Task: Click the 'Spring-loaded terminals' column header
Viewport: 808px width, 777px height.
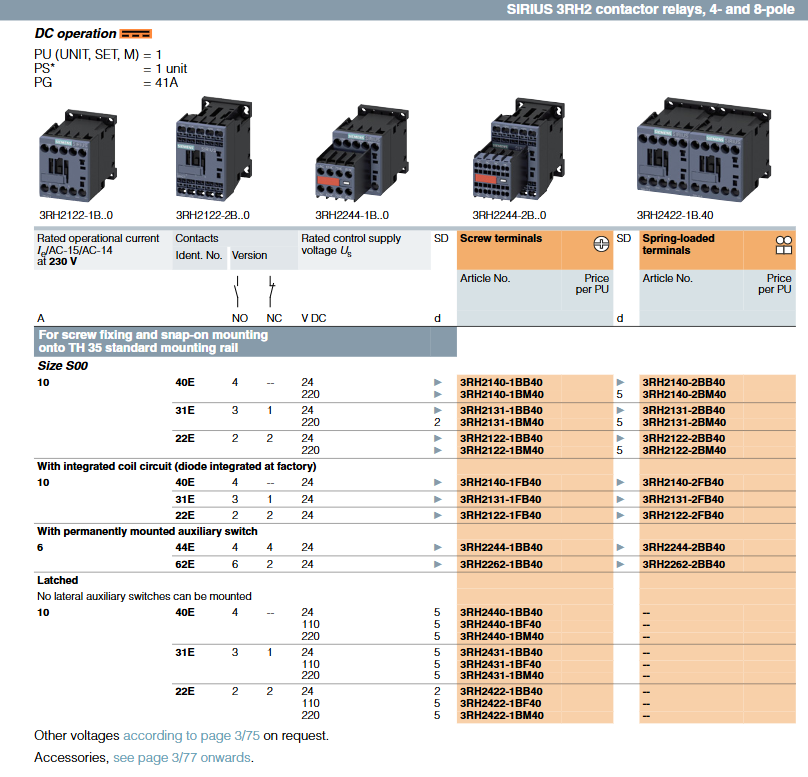Action: tap(678, 244)
